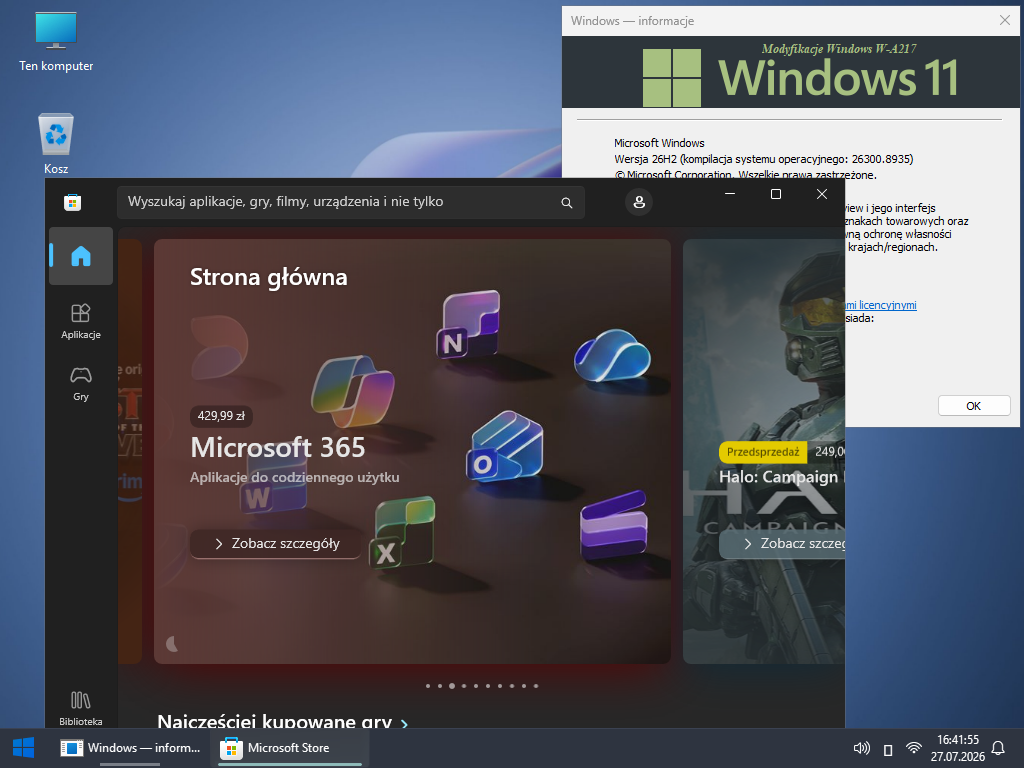Click the Przedsprzedaż badge on Halo card
Screen dimensions: 1024x768
click(763, 452)
